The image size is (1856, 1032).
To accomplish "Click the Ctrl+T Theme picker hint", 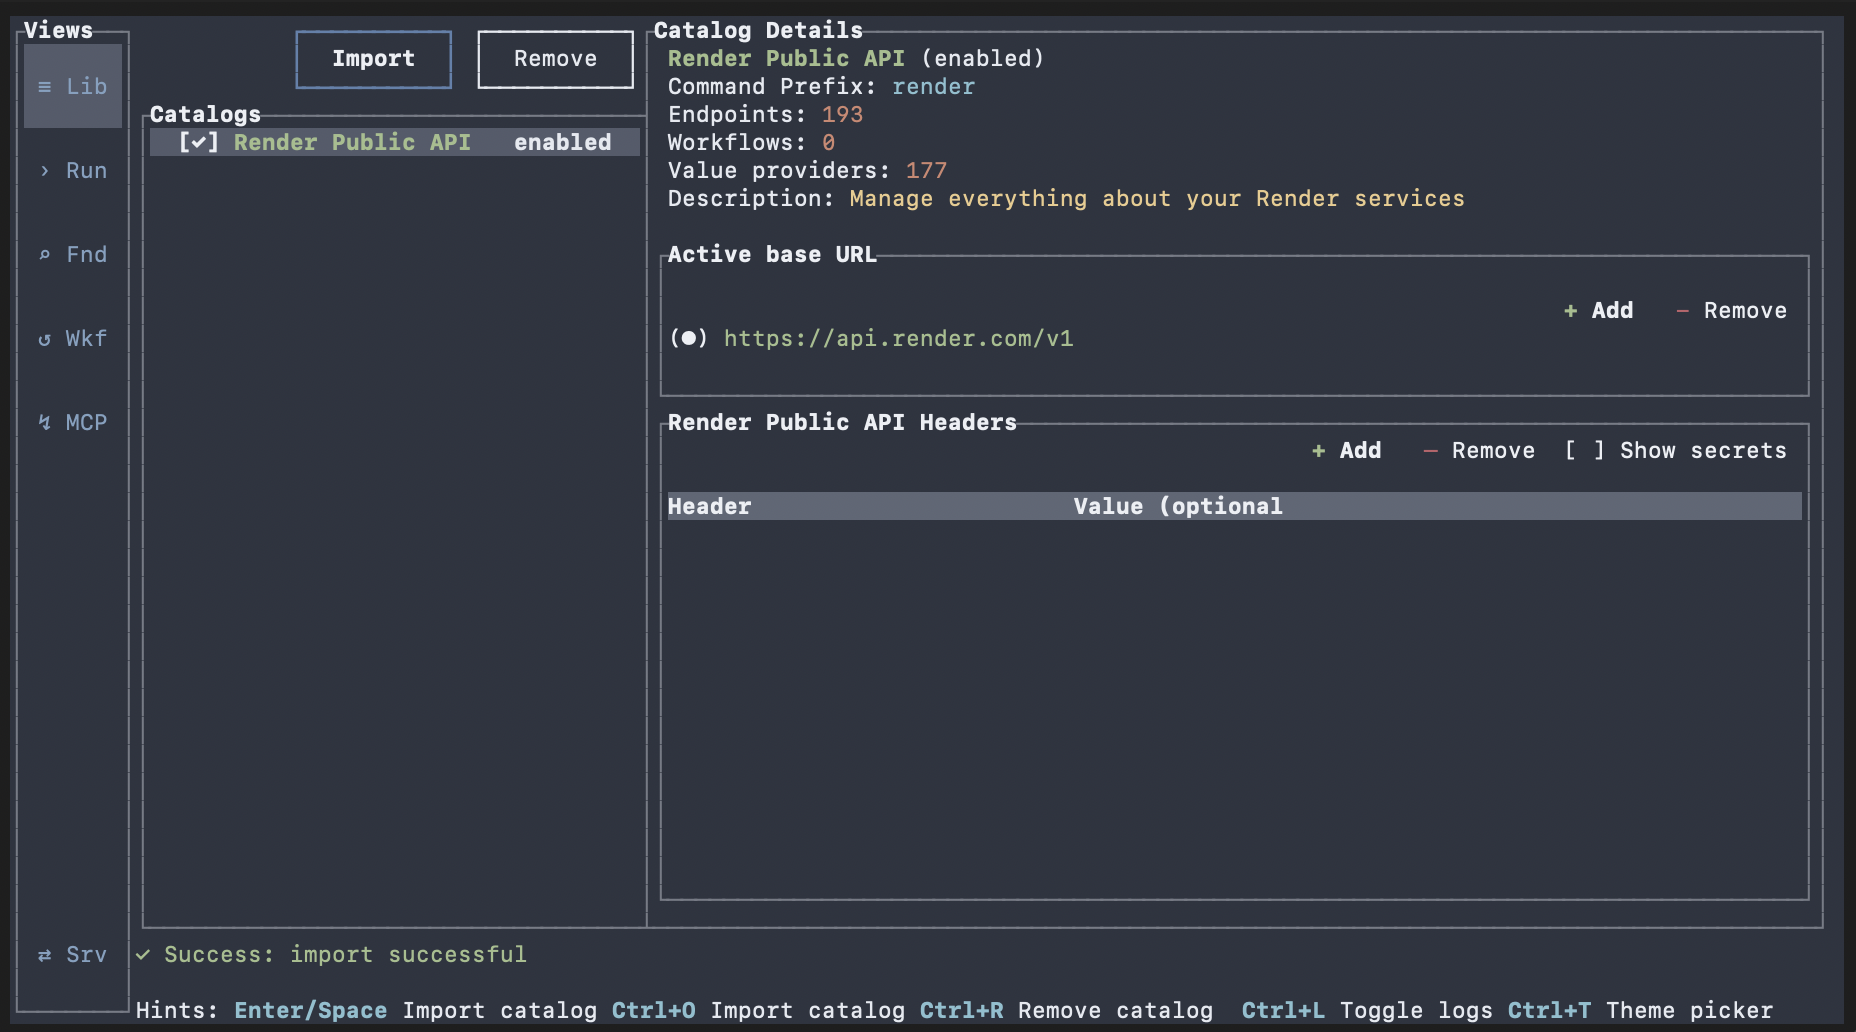I will 1640,1011.
